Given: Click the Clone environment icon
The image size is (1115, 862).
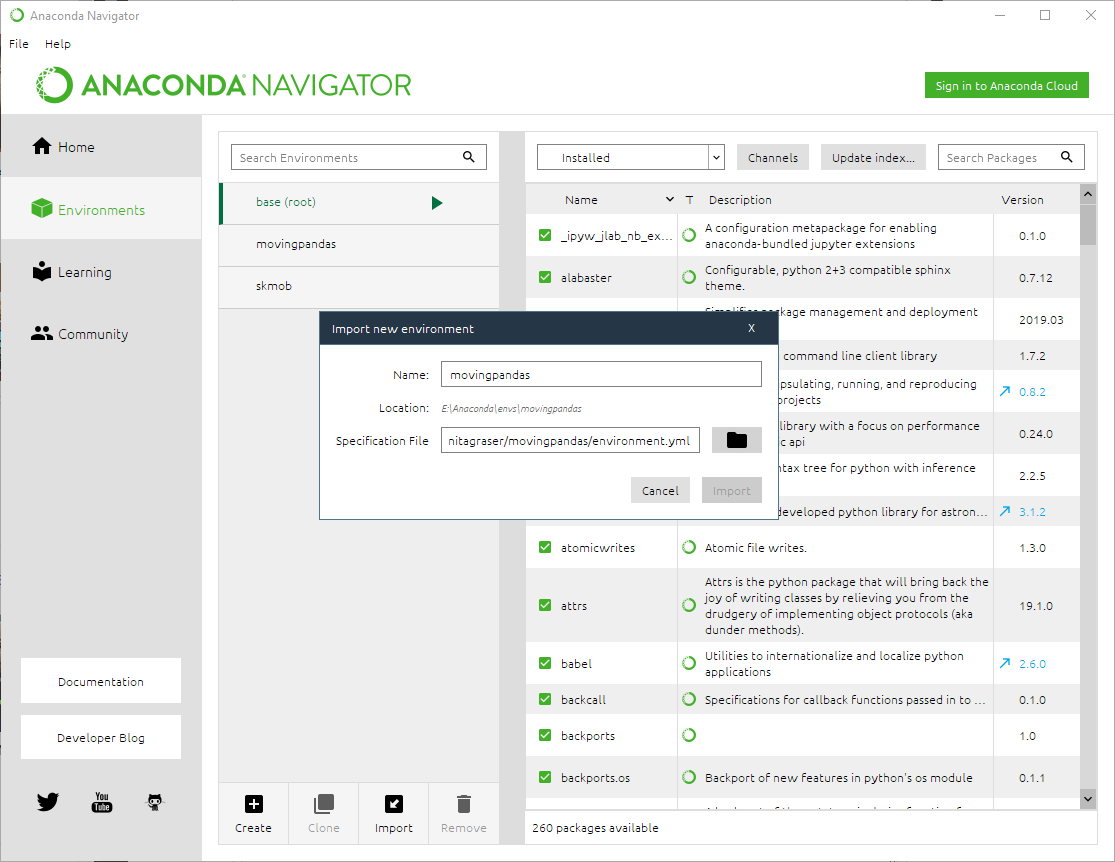Looking at the screenshot, I should click(324, 804).
